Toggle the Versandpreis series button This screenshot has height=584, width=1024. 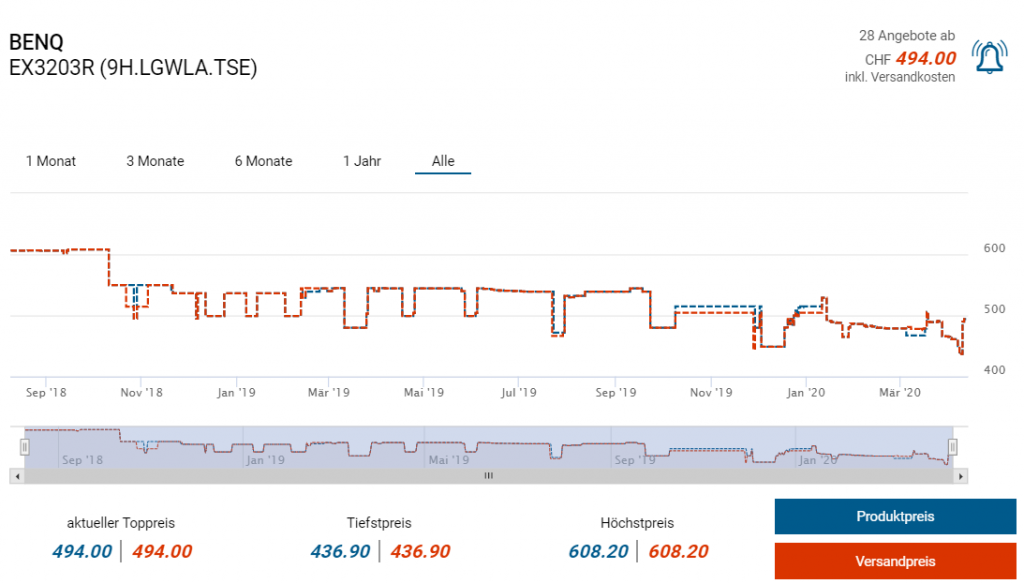pyautogui.click(x=895, y=561)
